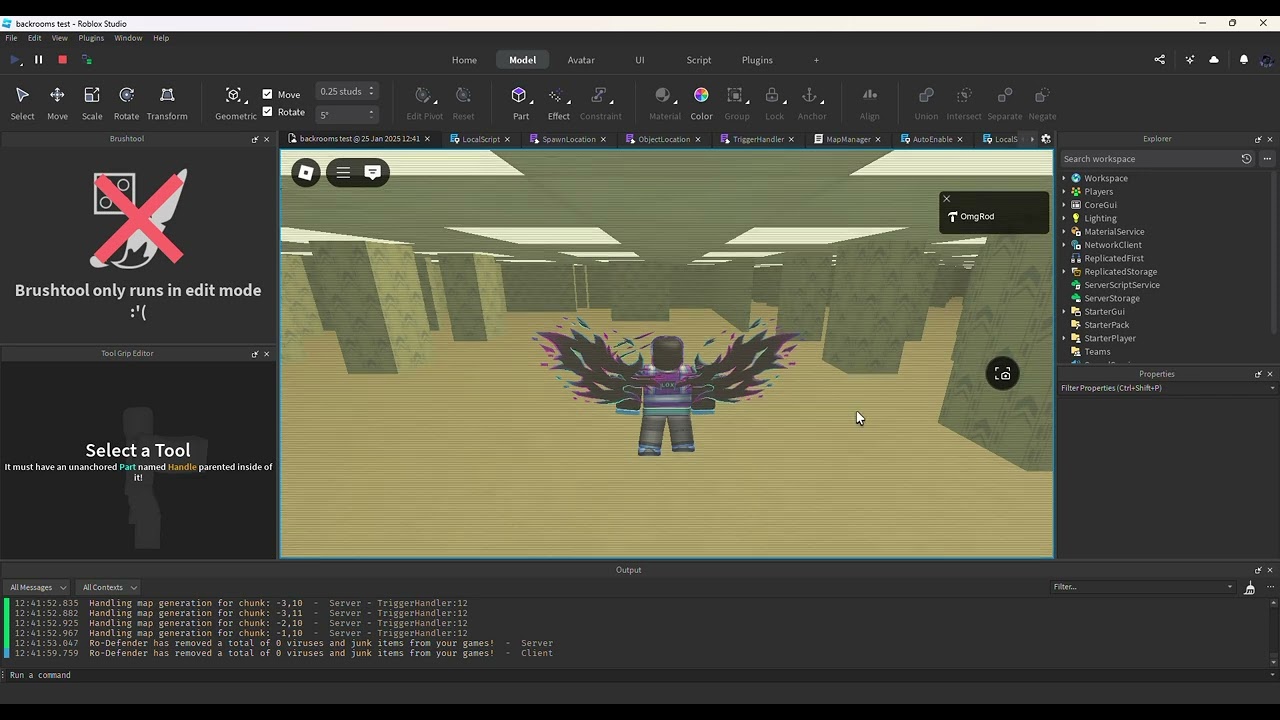Pick the Rotate tool
Image resolution: width=1280 pixels, height=720 pixels.
click(x=127, y=103)
